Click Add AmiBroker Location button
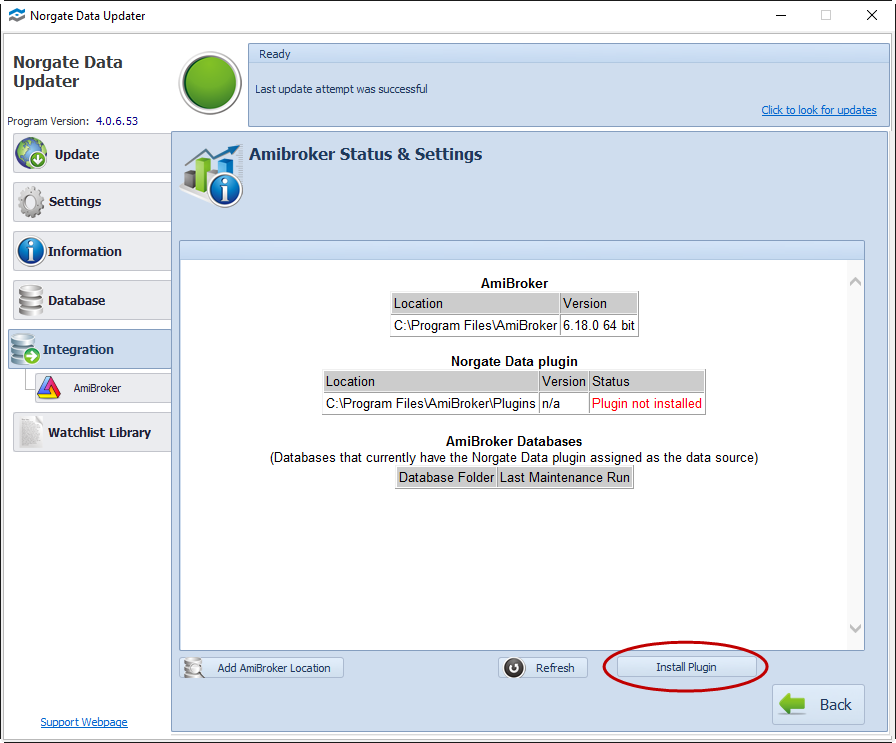This screenshot has height=743, width=896. tap(262, 668)
